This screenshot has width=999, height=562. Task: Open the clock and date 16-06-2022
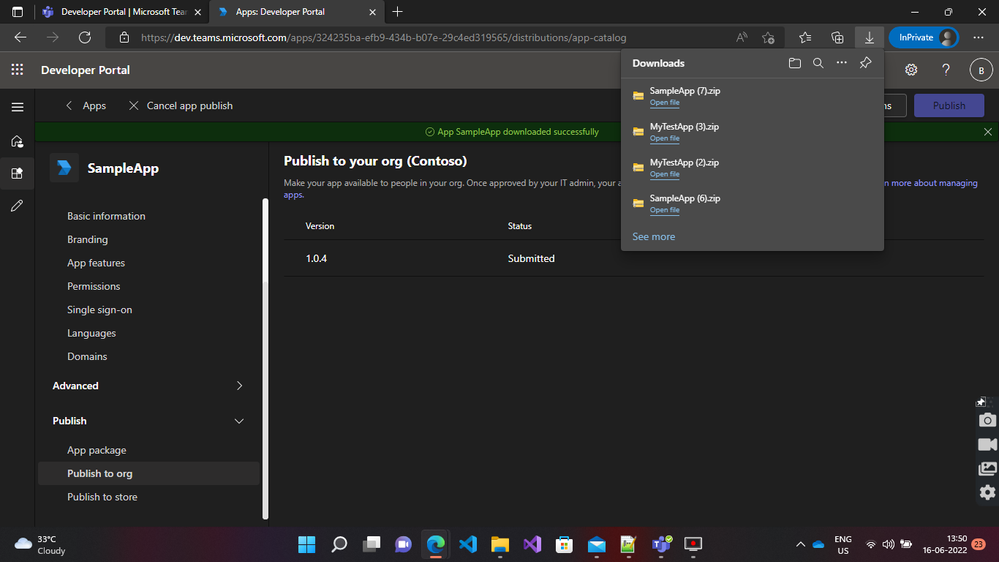944,544
